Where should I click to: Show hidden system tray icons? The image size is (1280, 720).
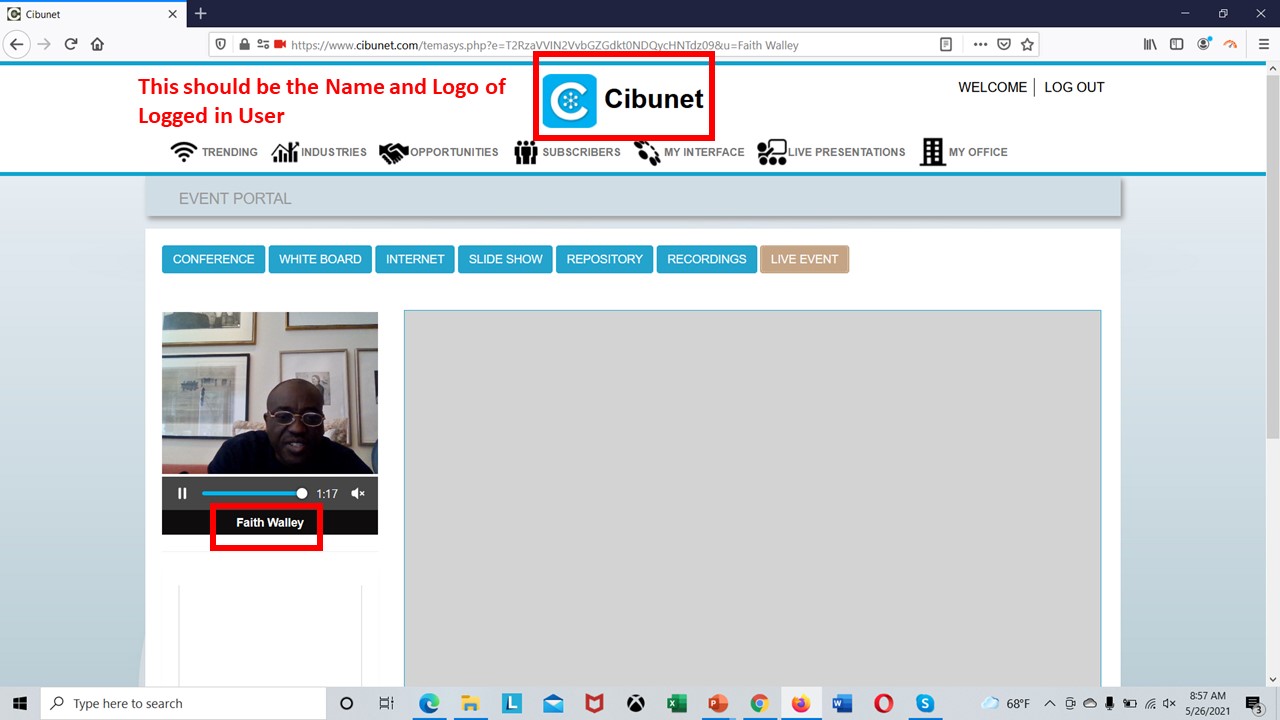tap(1049, 703)
